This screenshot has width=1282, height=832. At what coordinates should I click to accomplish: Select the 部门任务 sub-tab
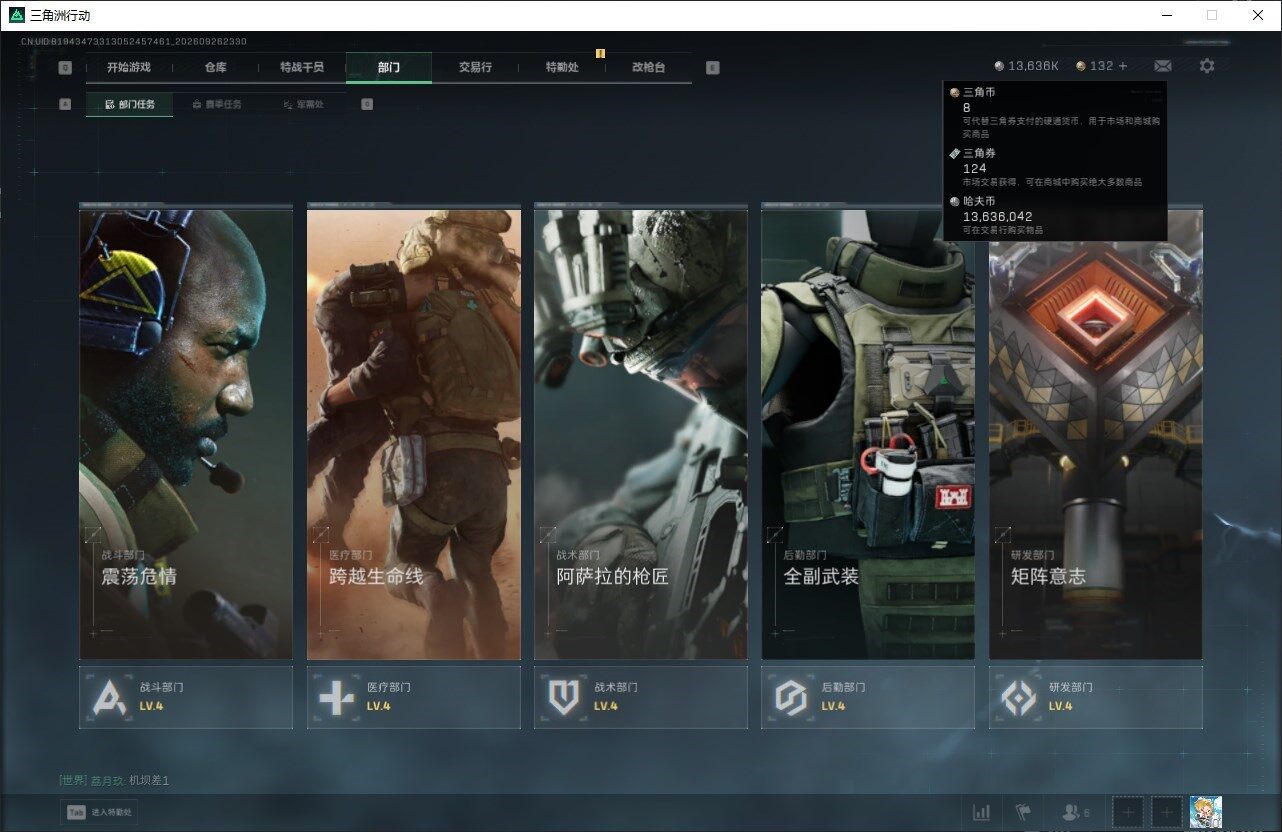click(x=129, y=104)
